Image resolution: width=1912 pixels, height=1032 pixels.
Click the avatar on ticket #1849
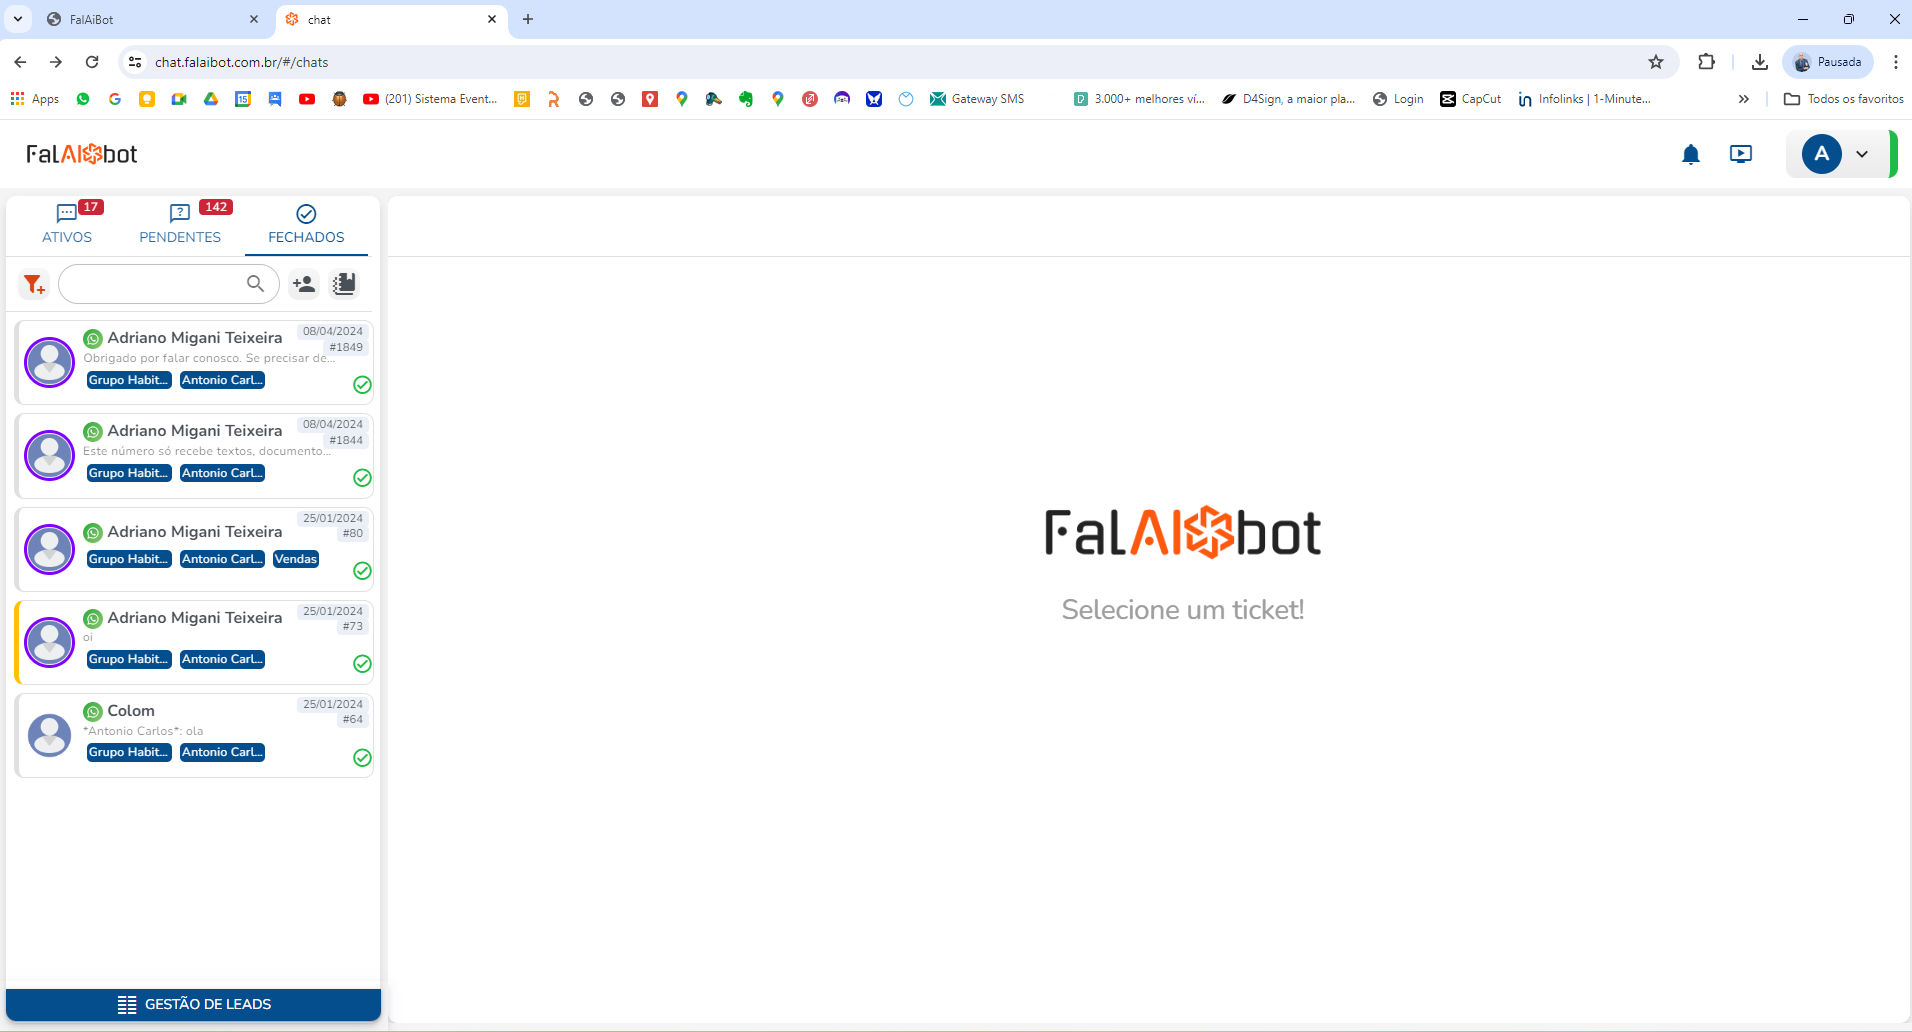click(50, 362)
